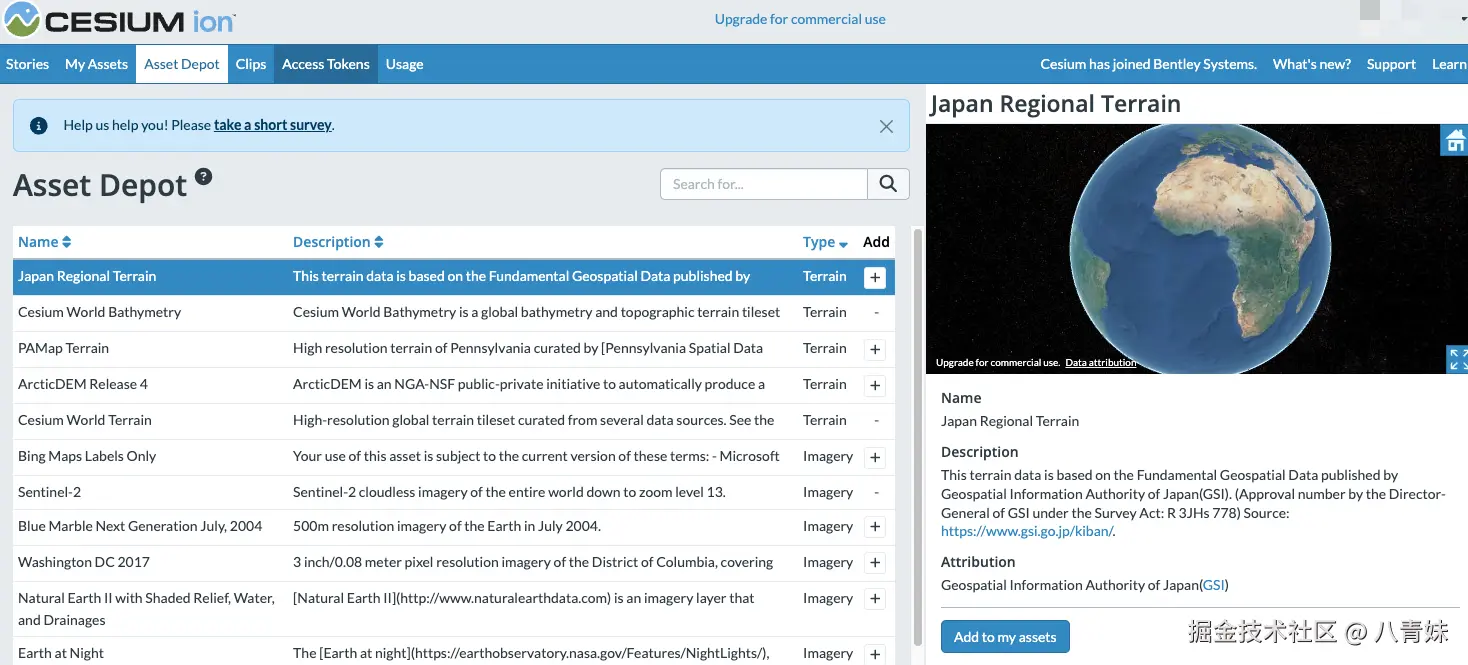Add ArcticDEM Release 4 plus icon
Viewport: 1468px width, 665px height.
click(875, 385)
